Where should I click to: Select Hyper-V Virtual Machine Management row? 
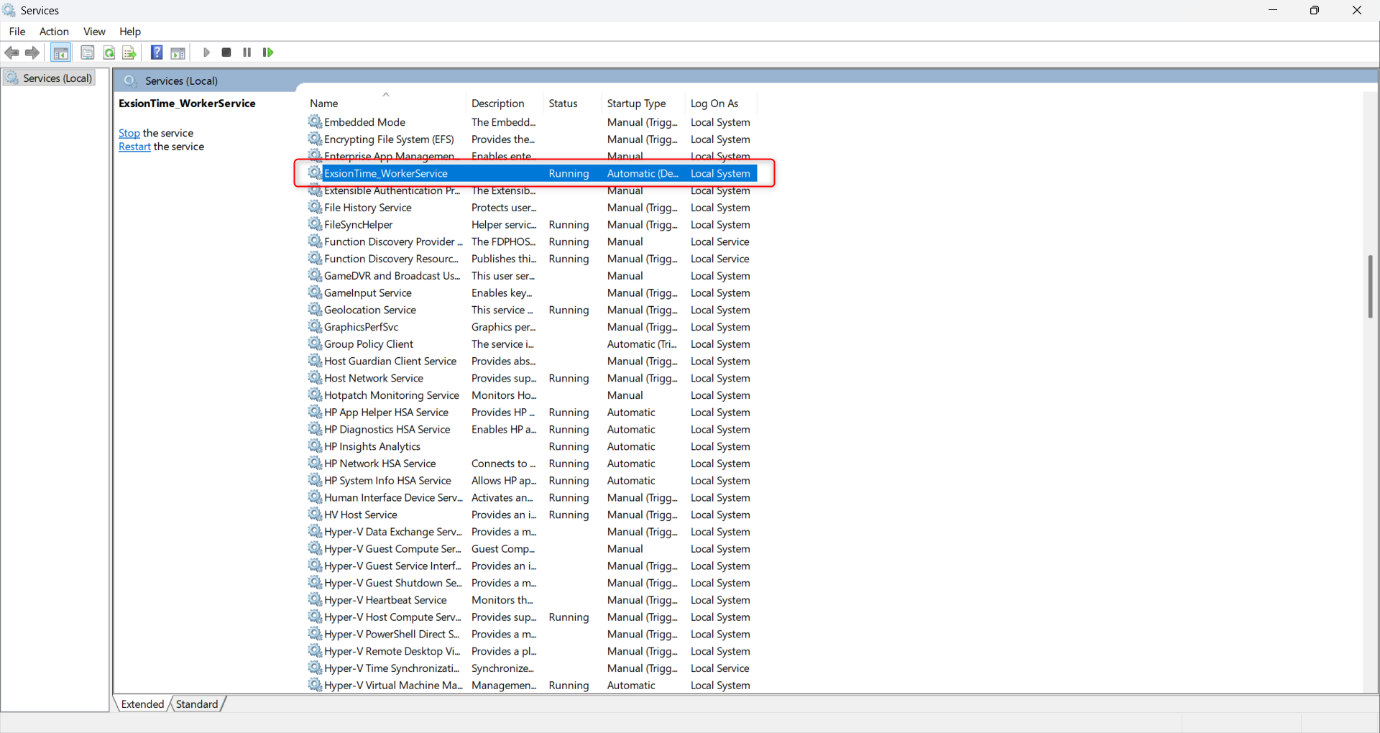pos(531,685)
